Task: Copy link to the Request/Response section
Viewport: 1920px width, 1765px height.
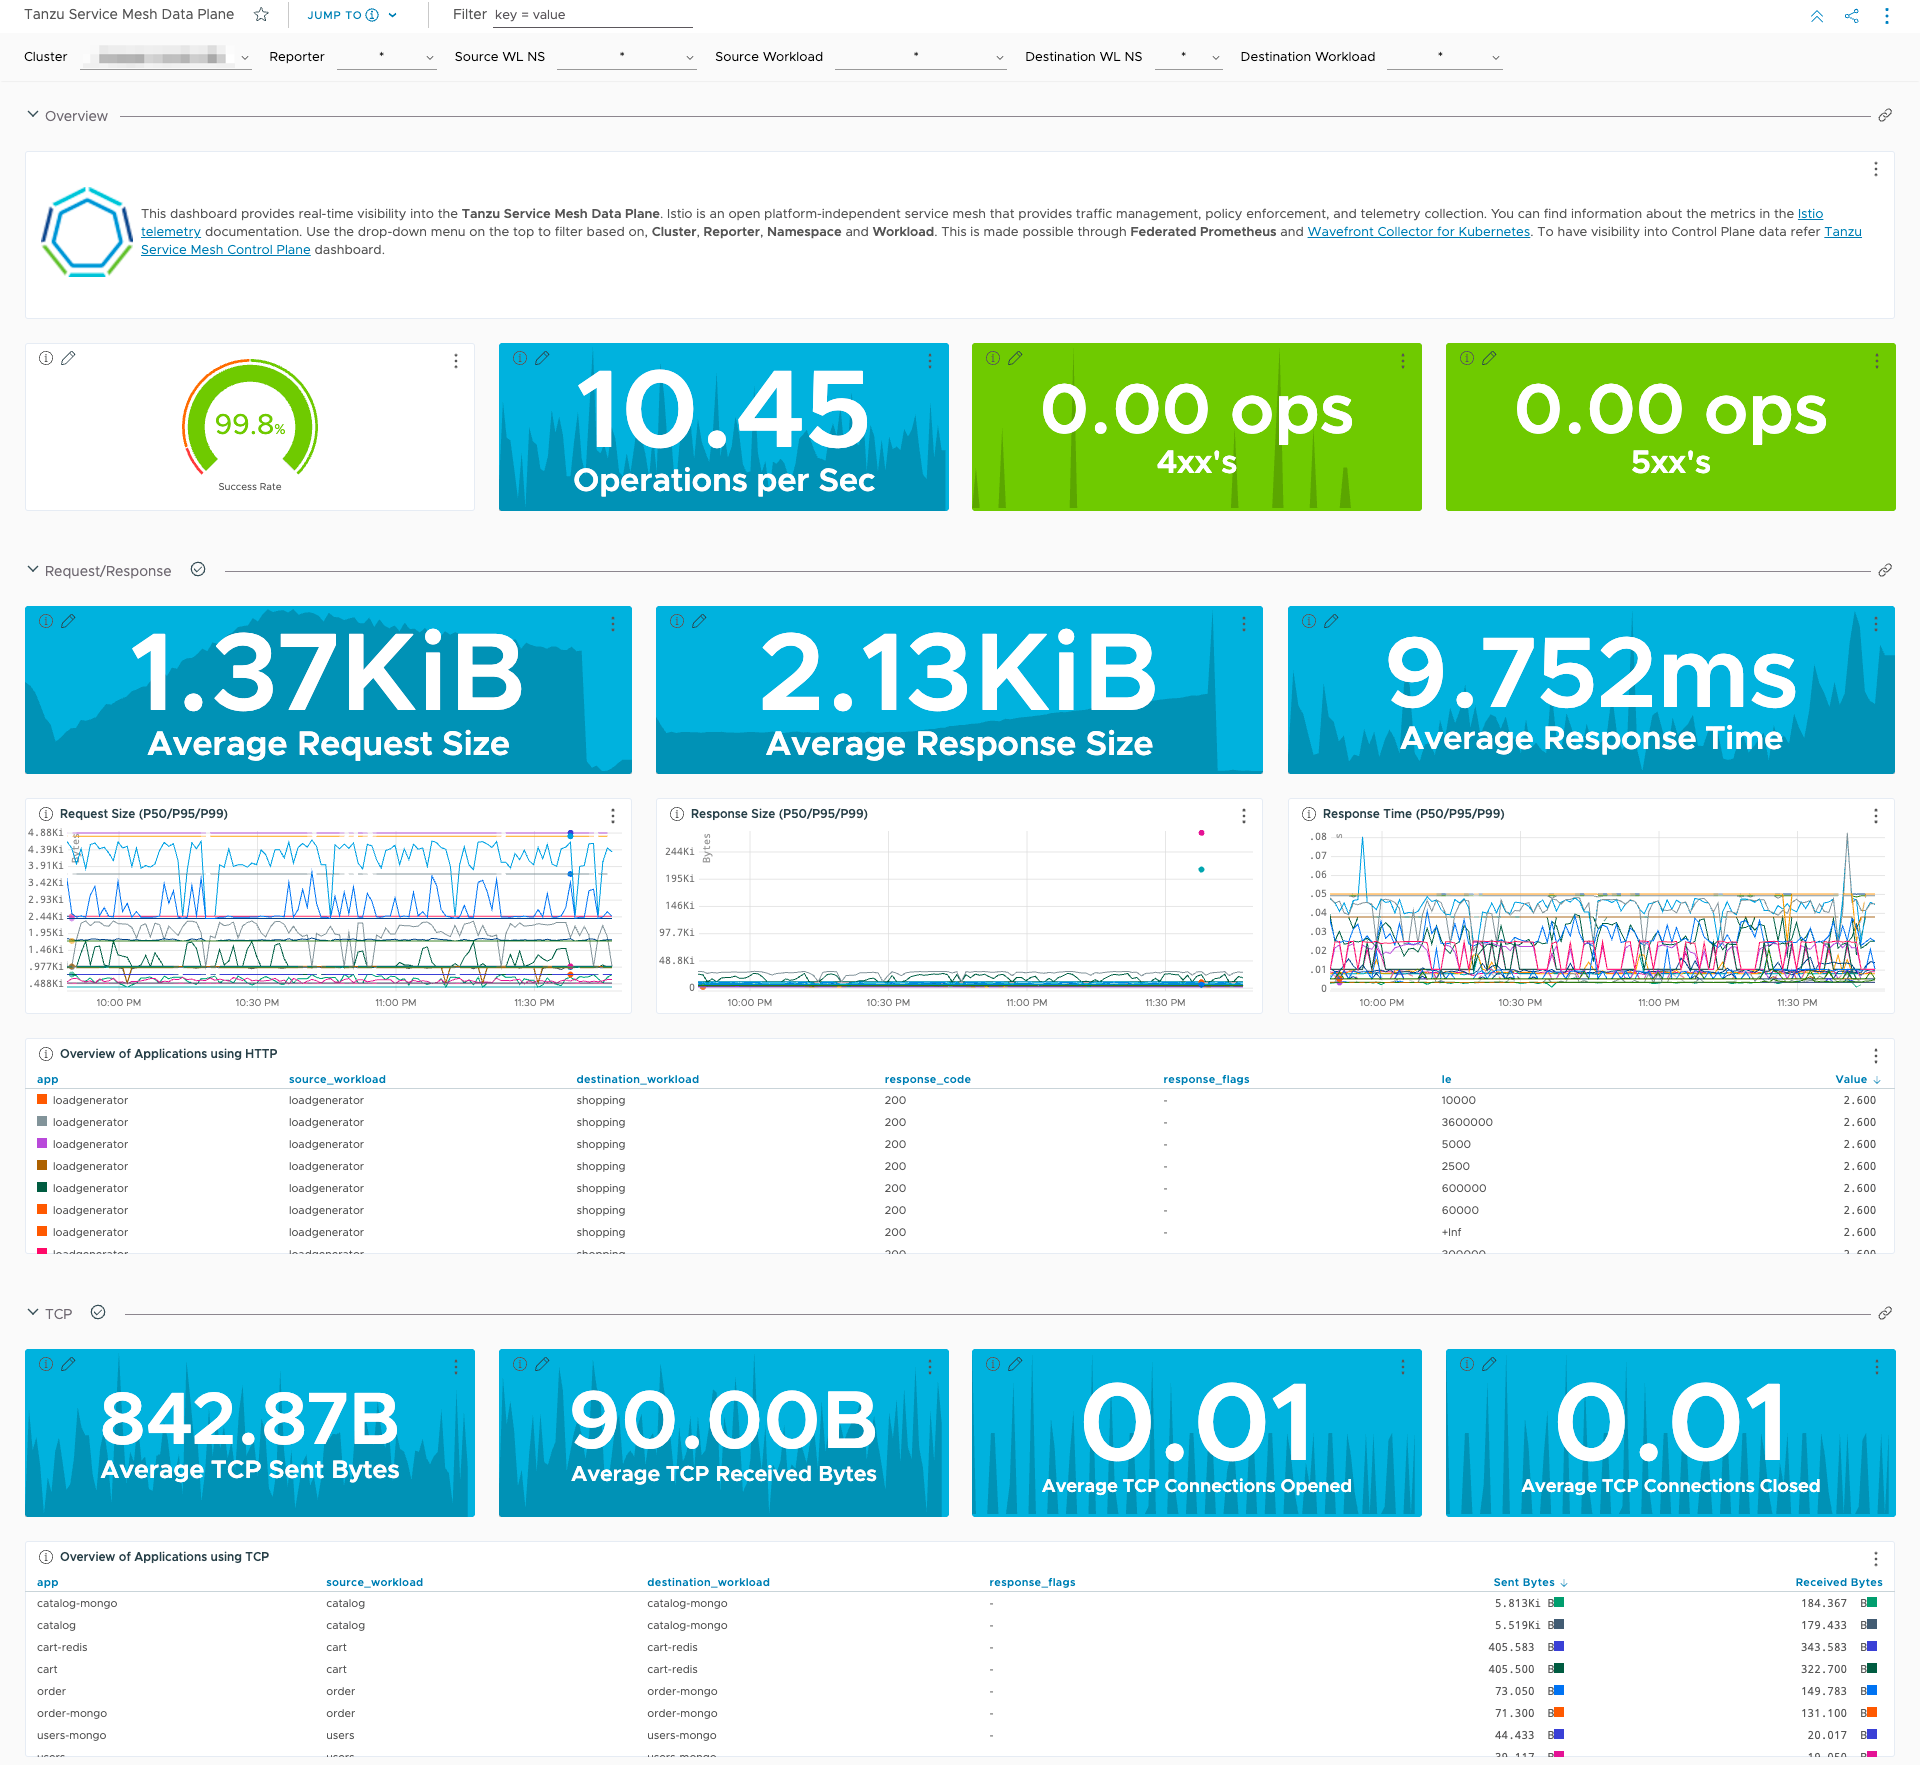Action: 1885,570
